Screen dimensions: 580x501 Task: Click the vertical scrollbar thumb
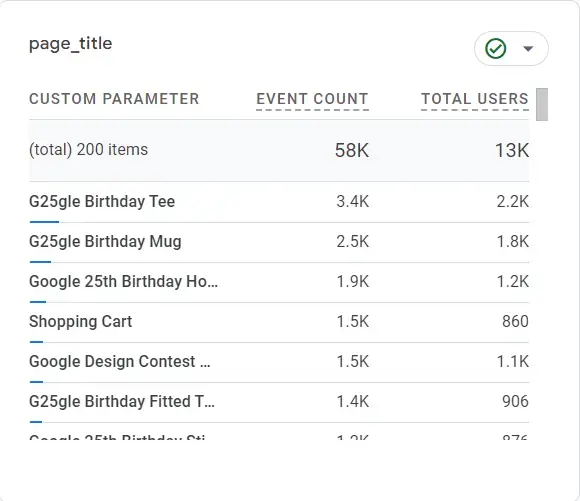point(542,104)
